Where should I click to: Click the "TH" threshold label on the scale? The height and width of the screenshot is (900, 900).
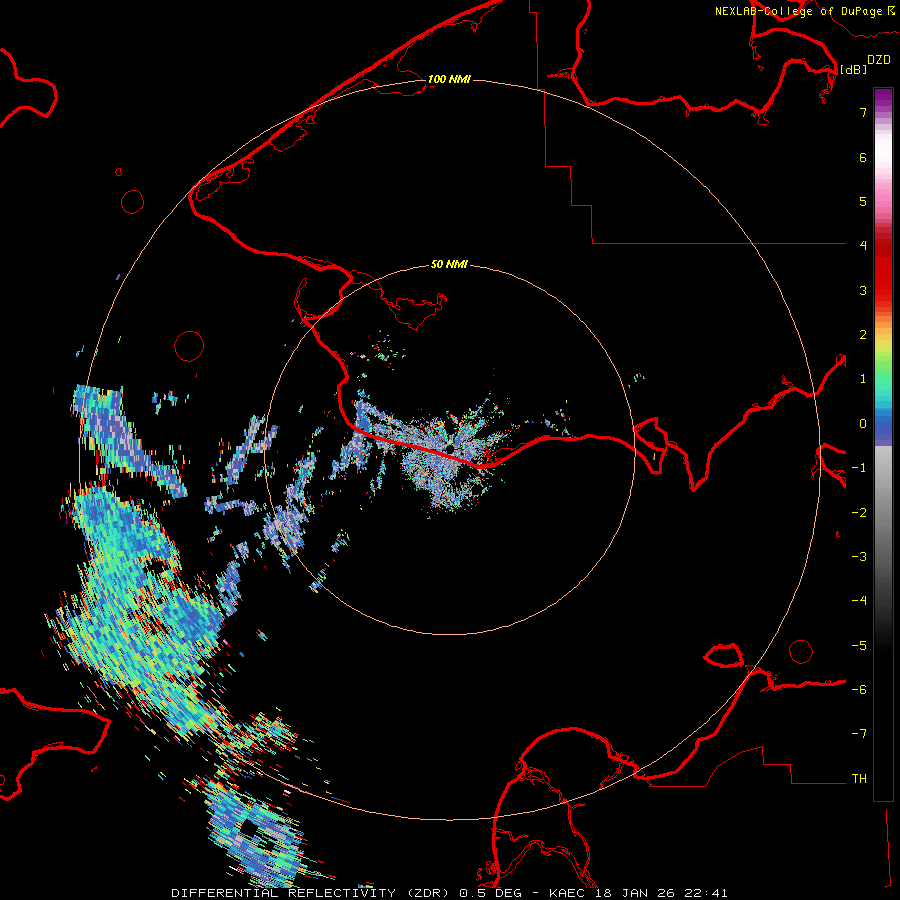(859, 779)
